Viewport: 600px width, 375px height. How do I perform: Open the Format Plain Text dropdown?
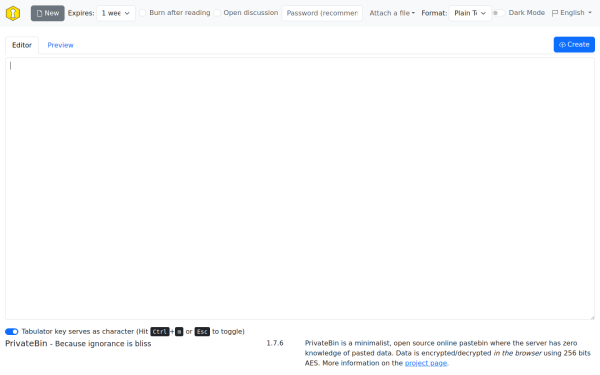[470, 13]
